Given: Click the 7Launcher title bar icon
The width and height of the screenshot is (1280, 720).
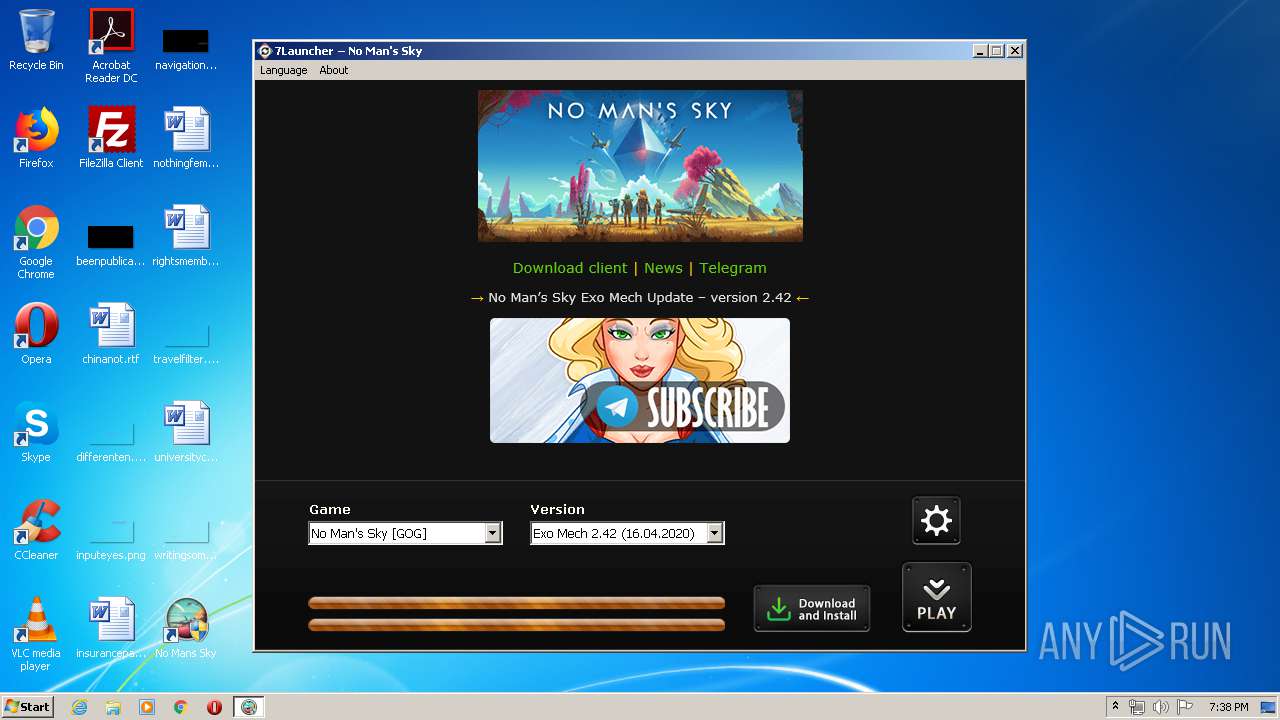Looking at the screenshot, I should tap(265, 51).
